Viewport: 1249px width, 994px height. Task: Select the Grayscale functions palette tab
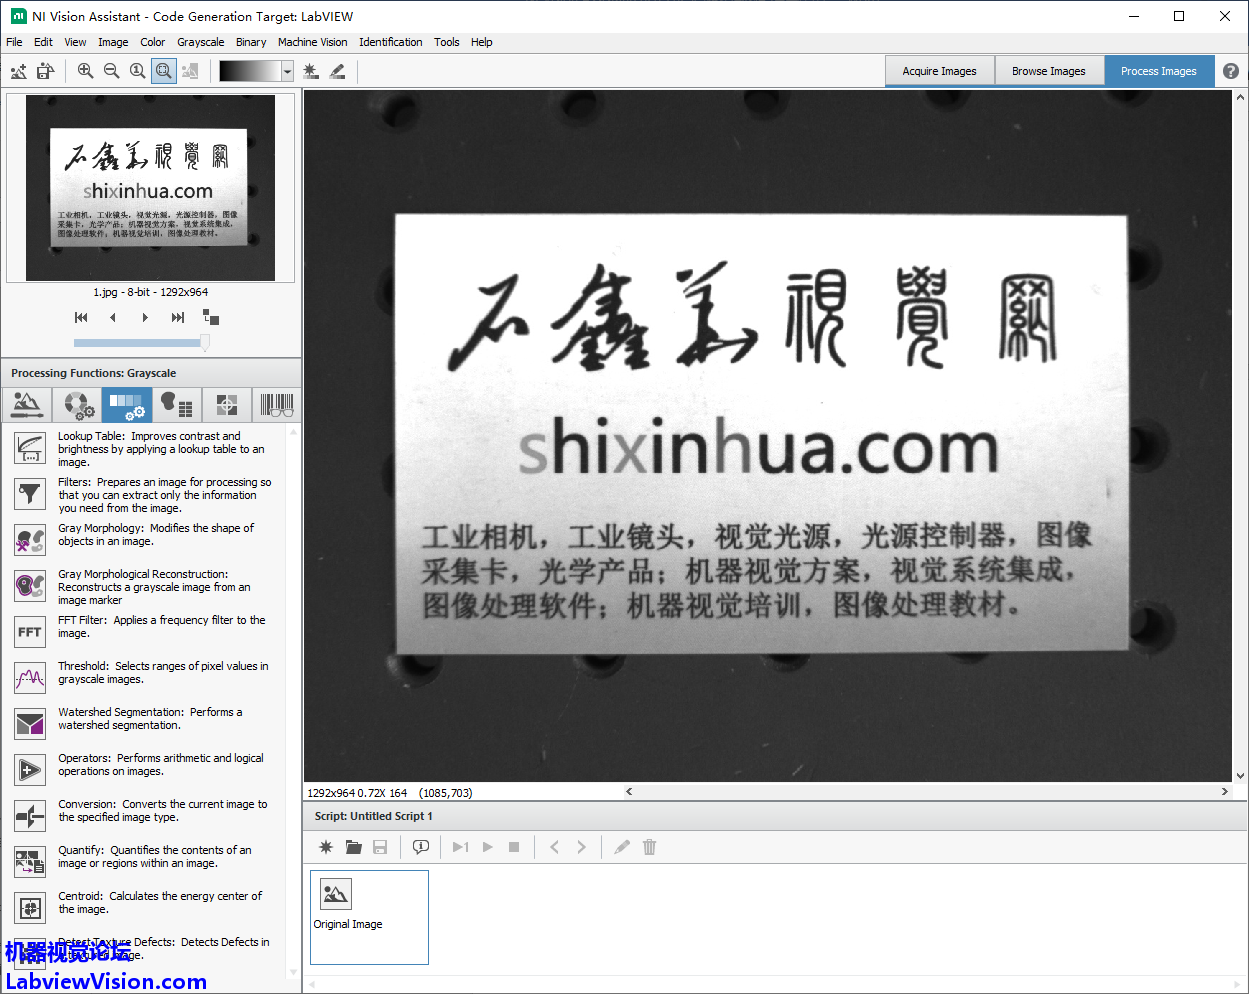[127, 405]
